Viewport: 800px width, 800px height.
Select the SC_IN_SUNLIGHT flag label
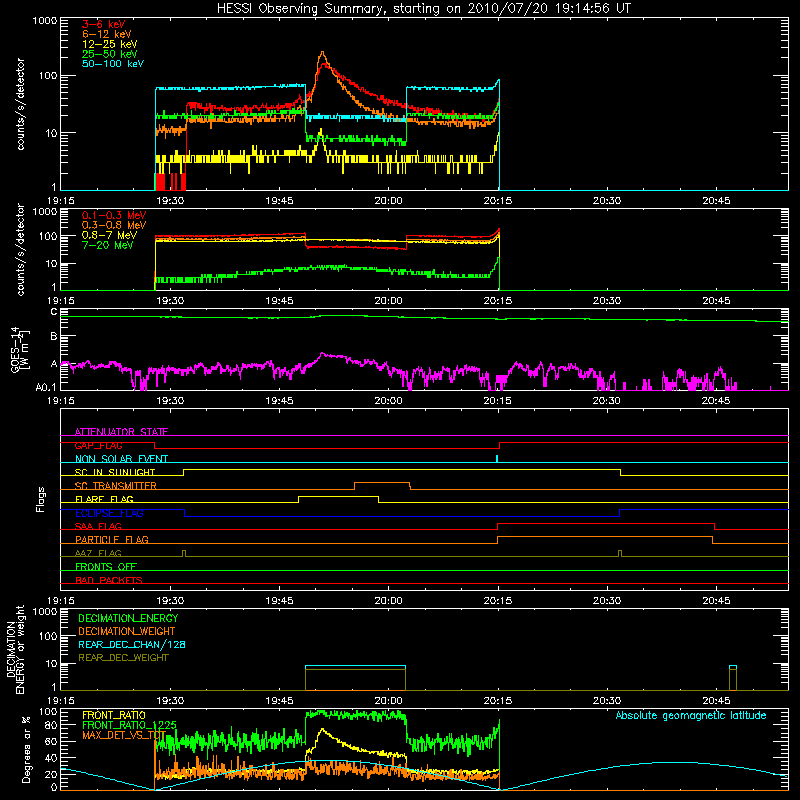pyautogui.click(x=115, y=472)
